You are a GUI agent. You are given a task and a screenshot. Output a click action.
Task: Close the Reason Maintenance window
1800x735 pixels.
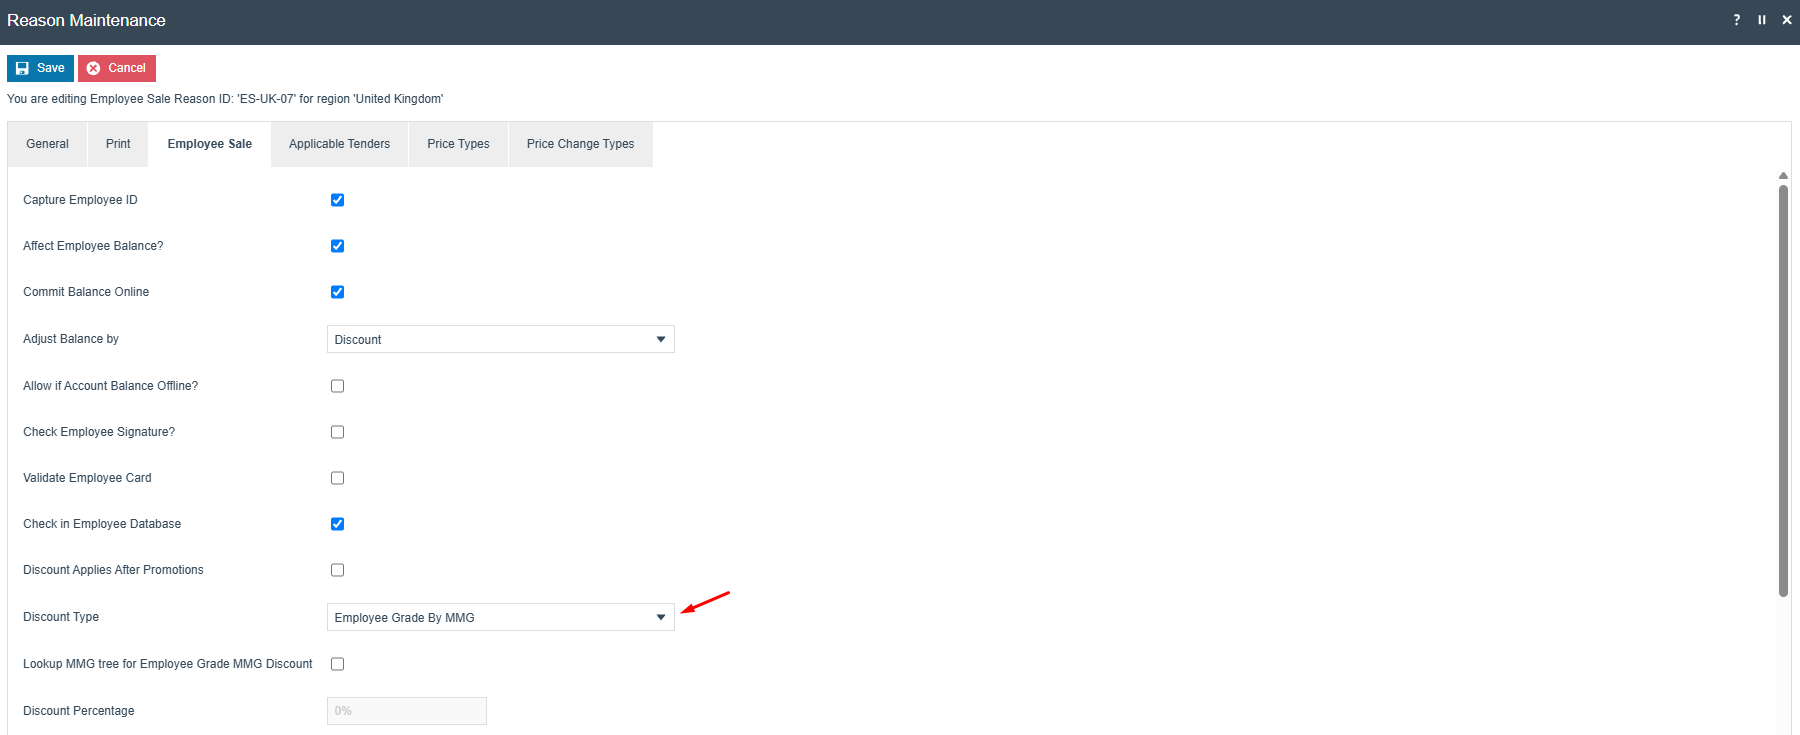1787,20
